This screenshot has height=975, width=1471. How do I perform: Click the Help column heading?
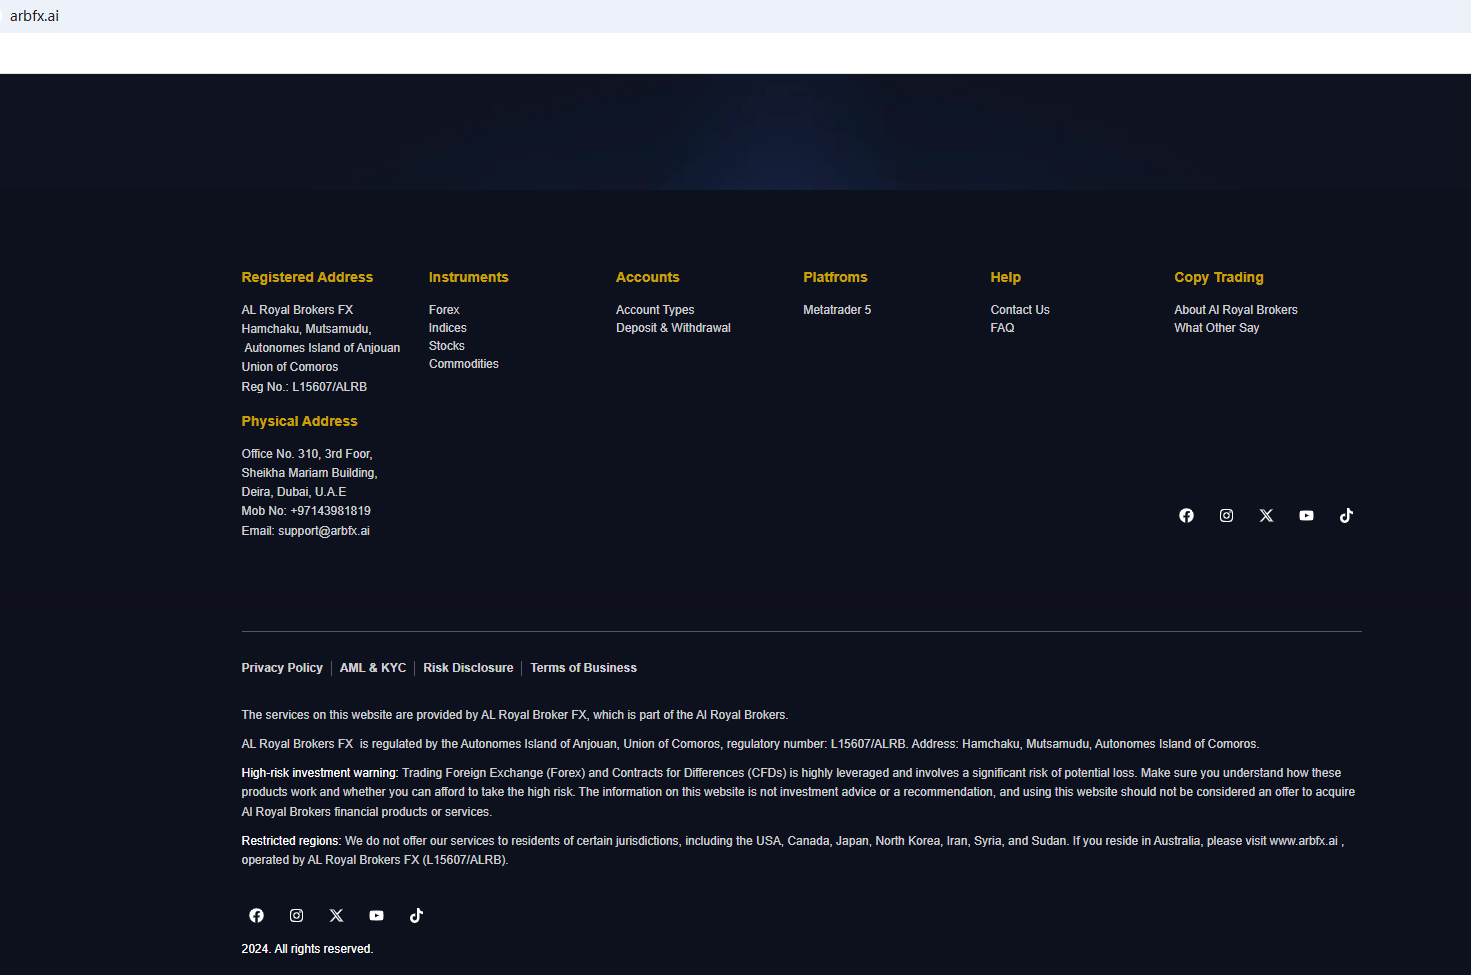1006,277
